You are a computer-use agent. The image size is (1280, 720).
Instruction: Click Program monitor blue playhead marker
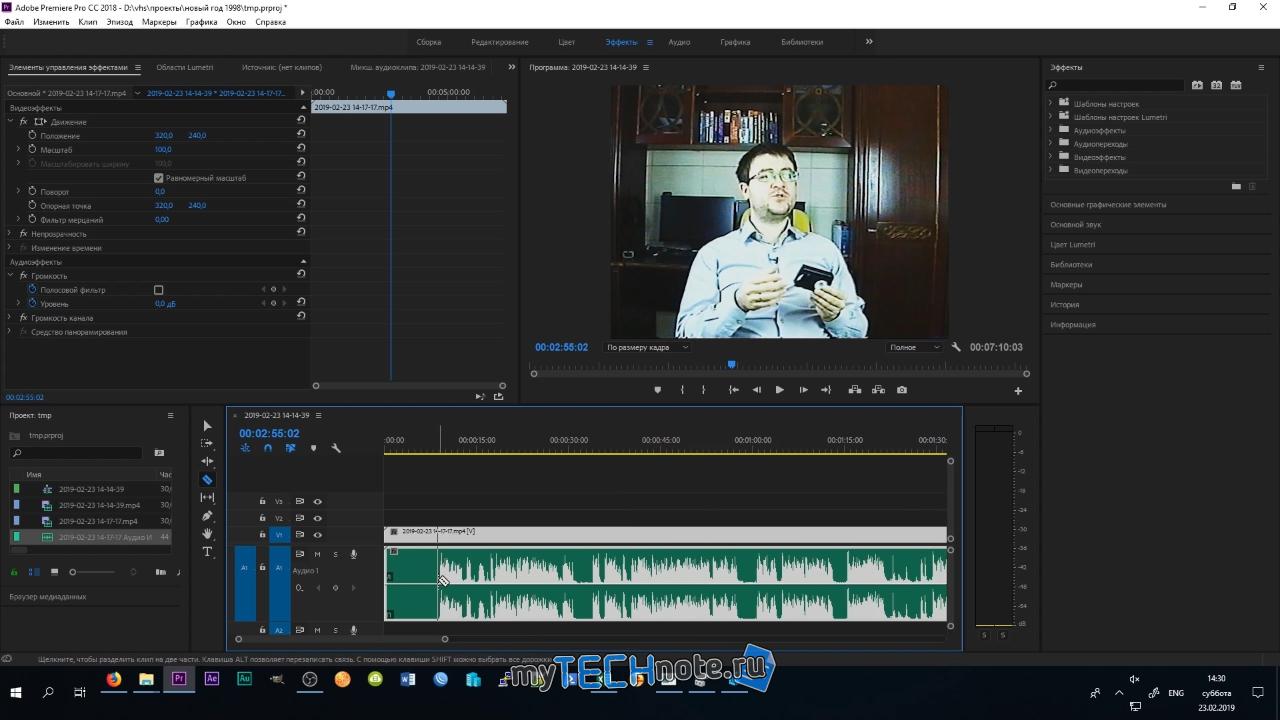[731, 365]
